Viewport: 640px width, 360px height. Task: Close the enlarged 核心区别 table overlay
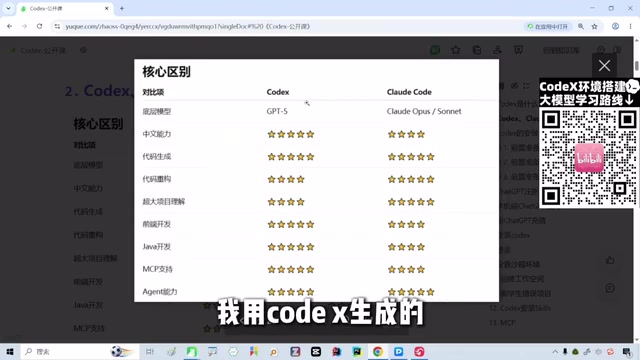click(604, 66)
